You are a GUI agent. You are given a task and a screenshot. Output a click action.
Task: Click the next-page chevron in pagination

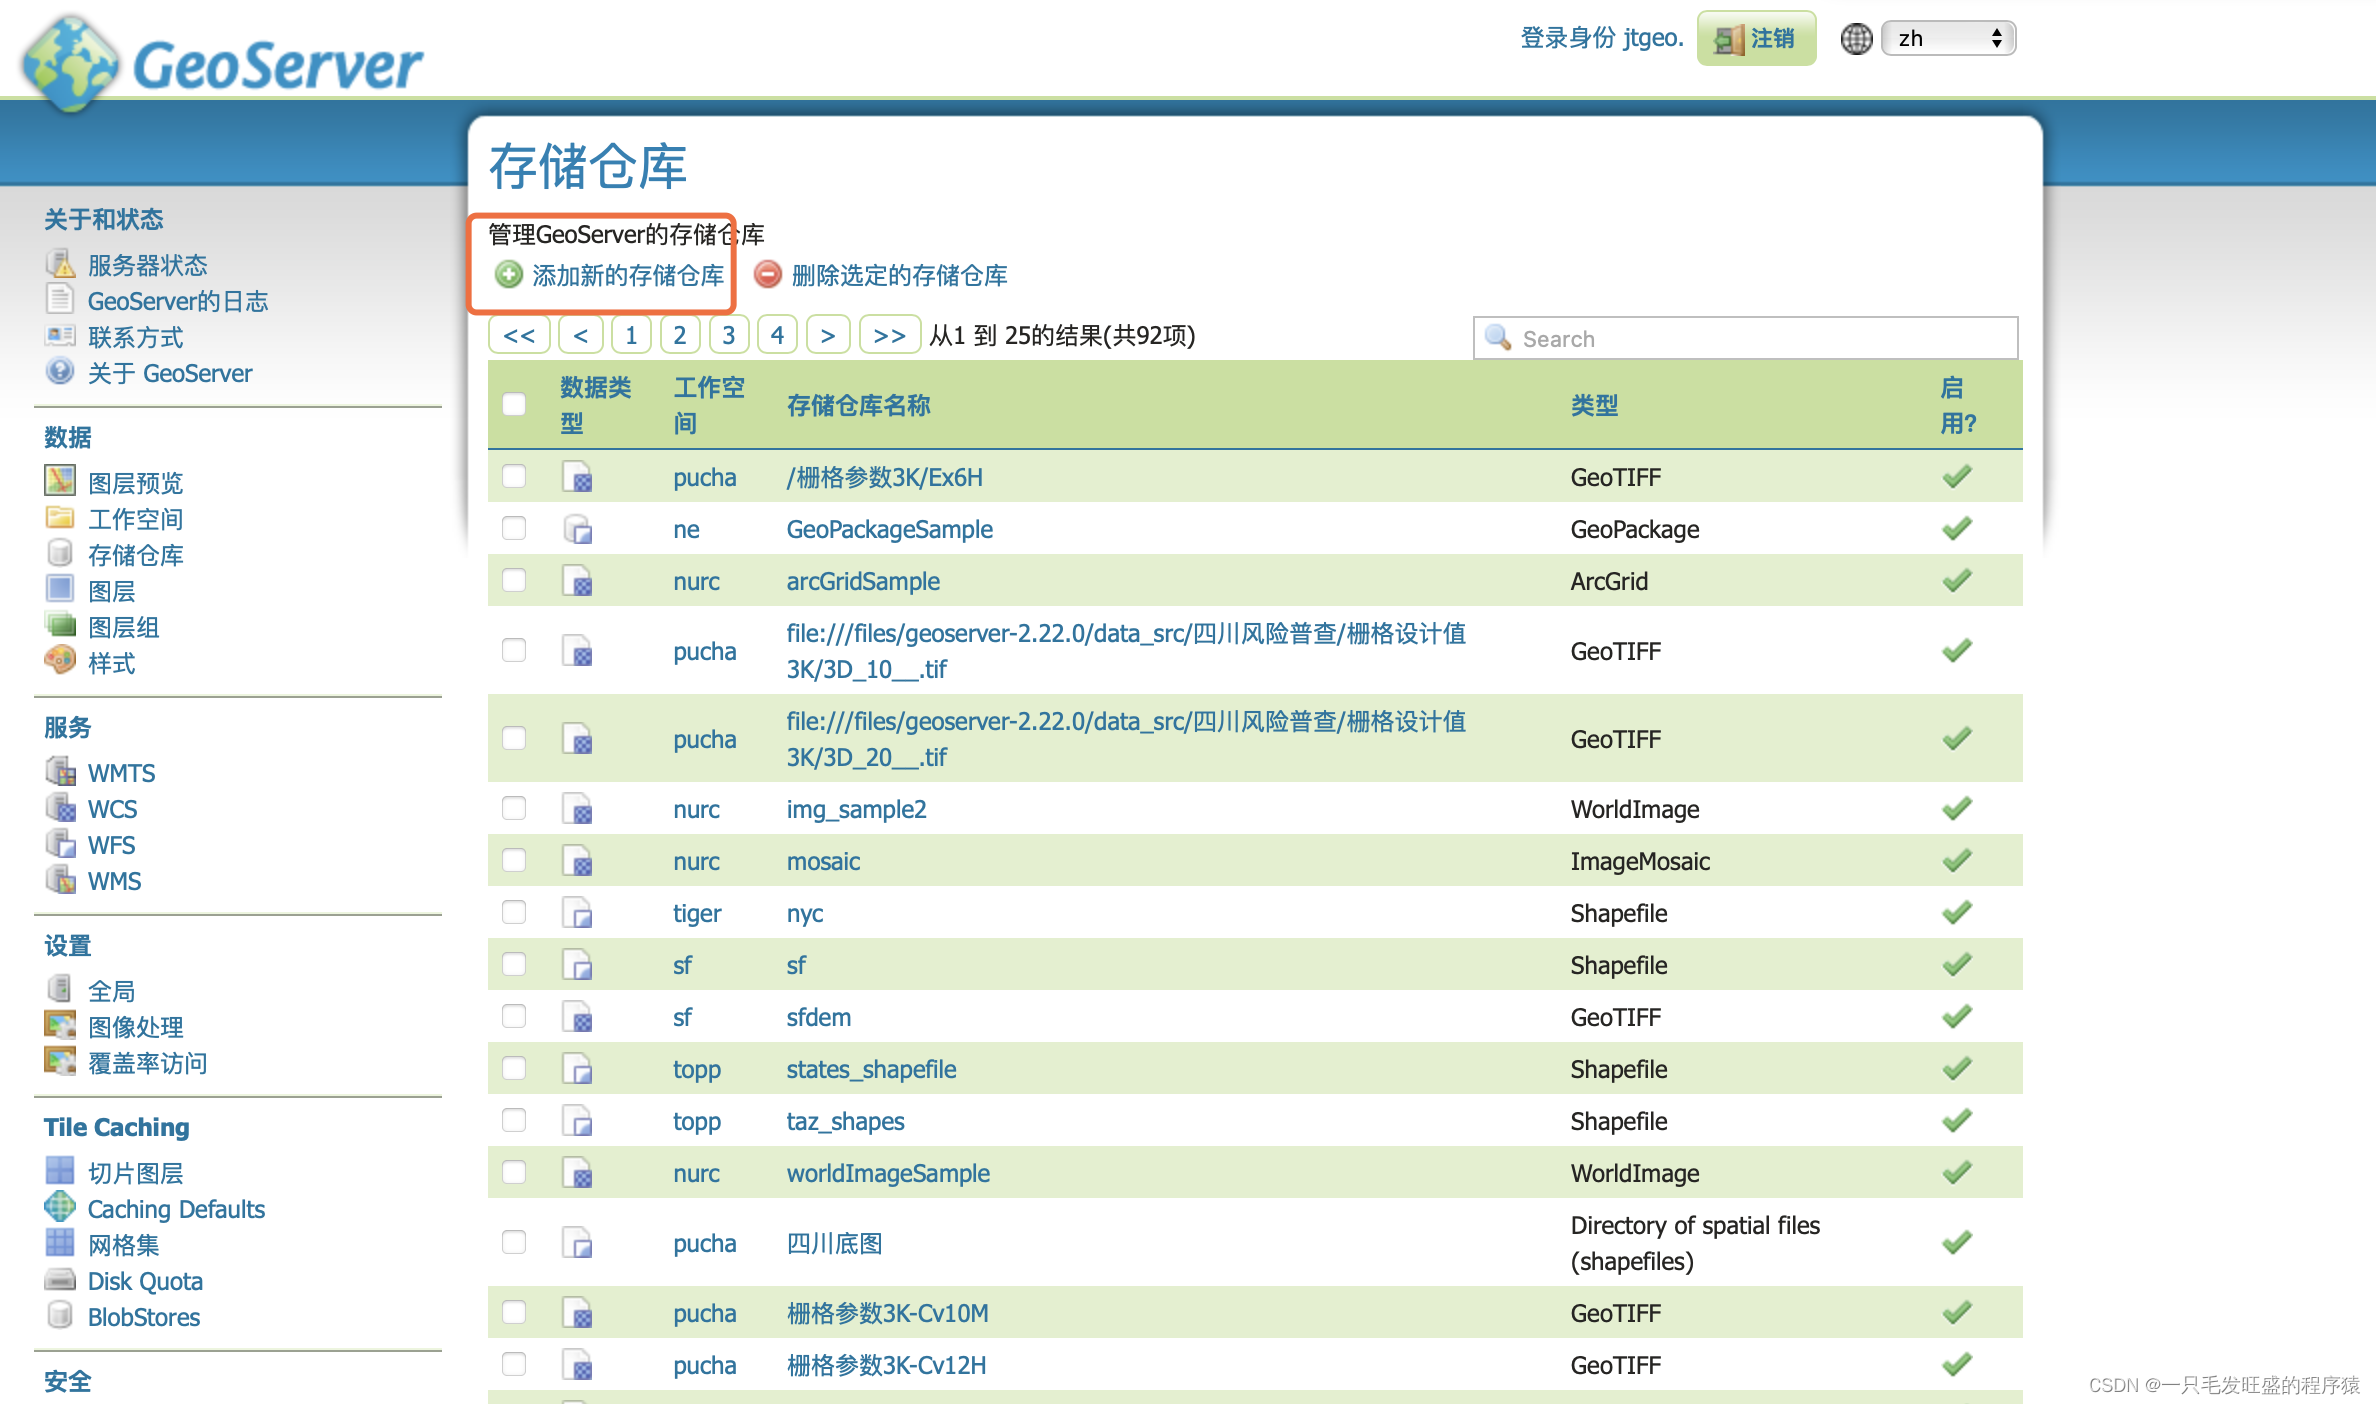pos(827,335)
